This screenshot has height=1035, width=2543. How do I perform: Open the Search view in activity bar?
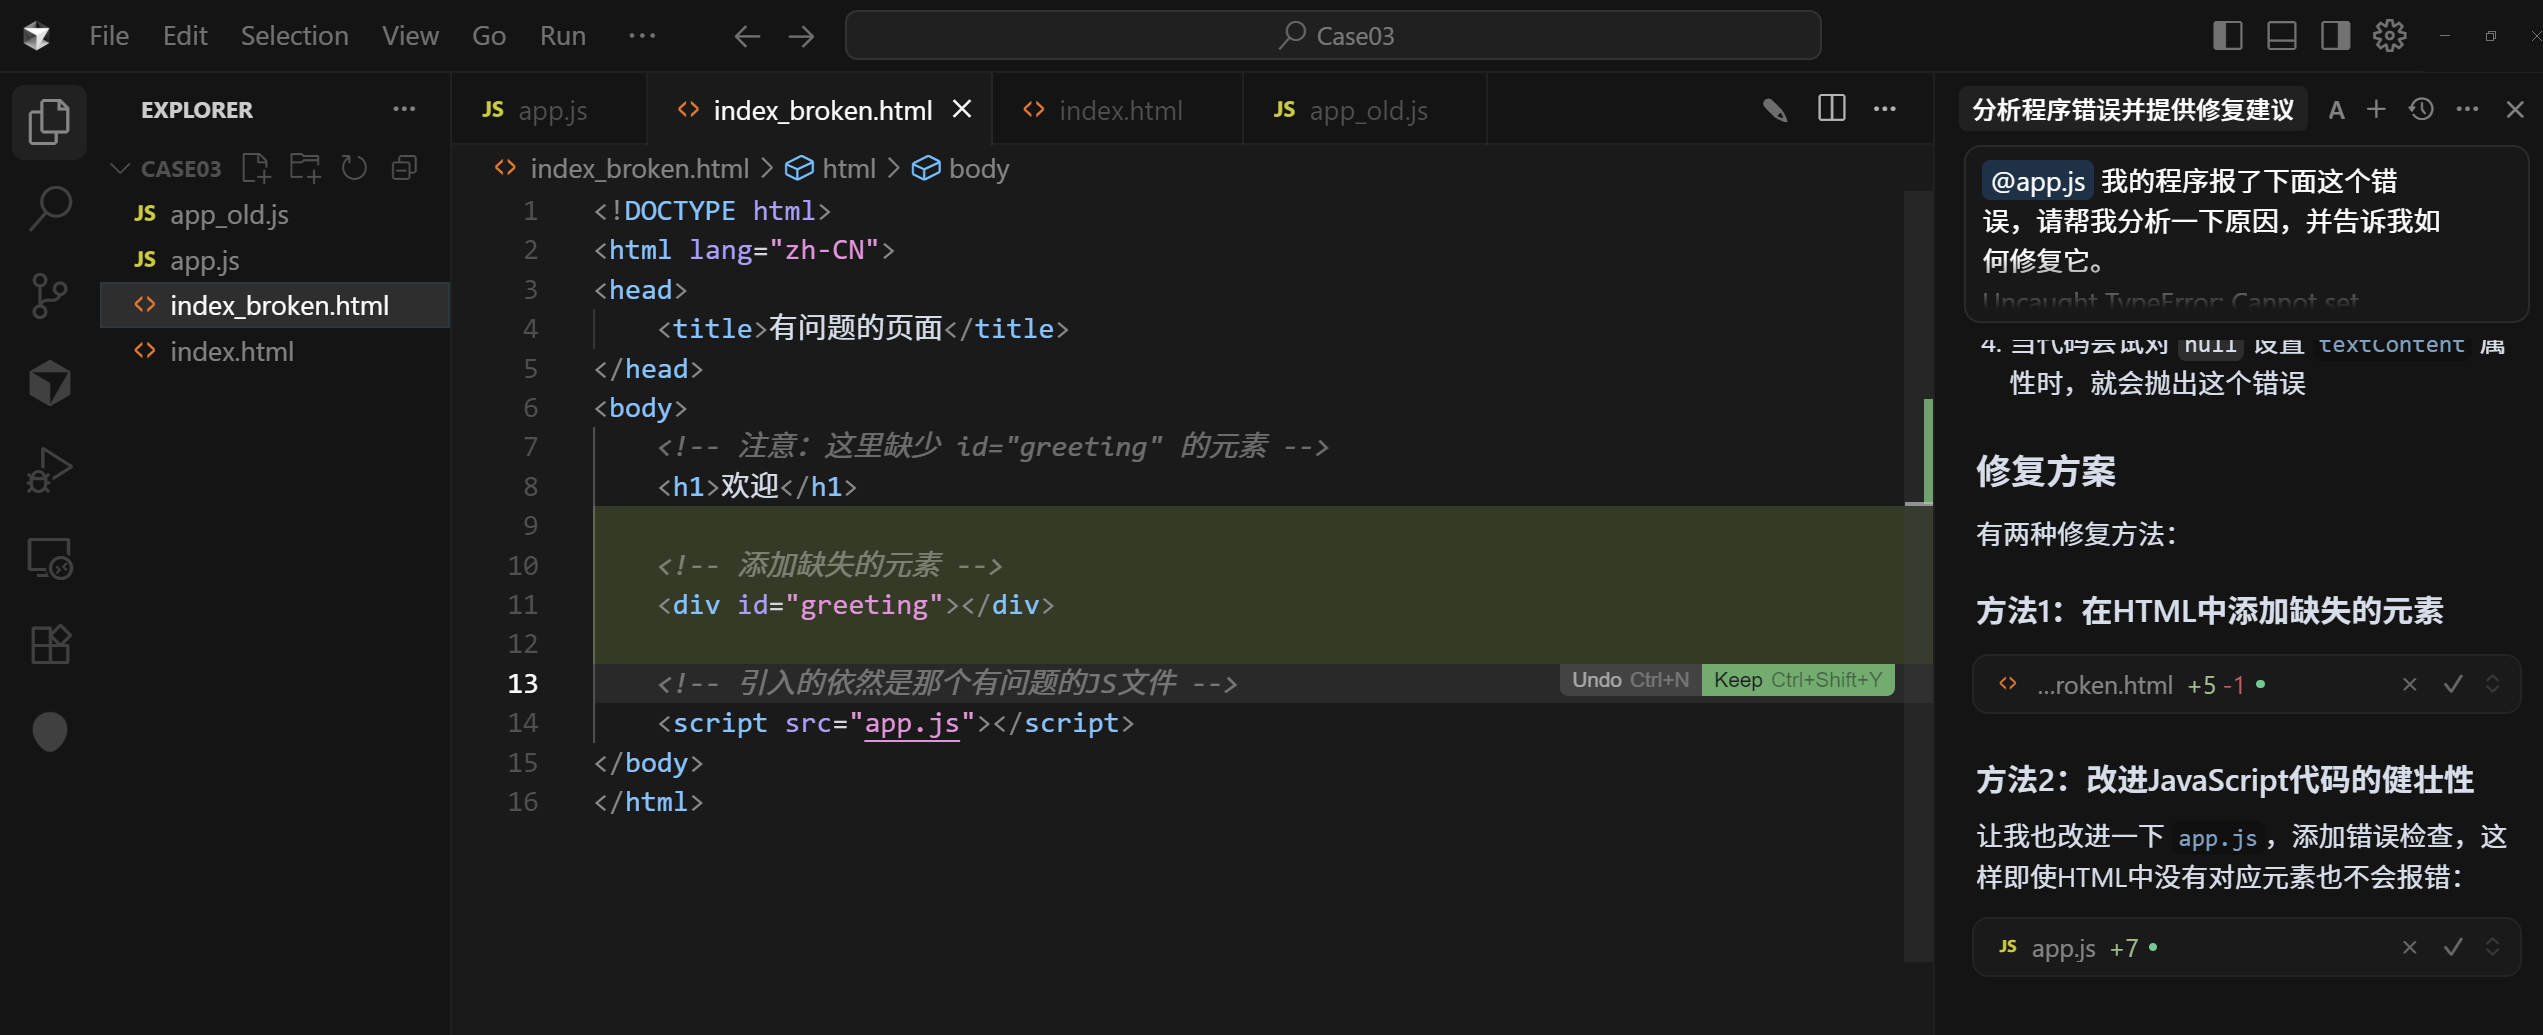click(x=49, y=209)
